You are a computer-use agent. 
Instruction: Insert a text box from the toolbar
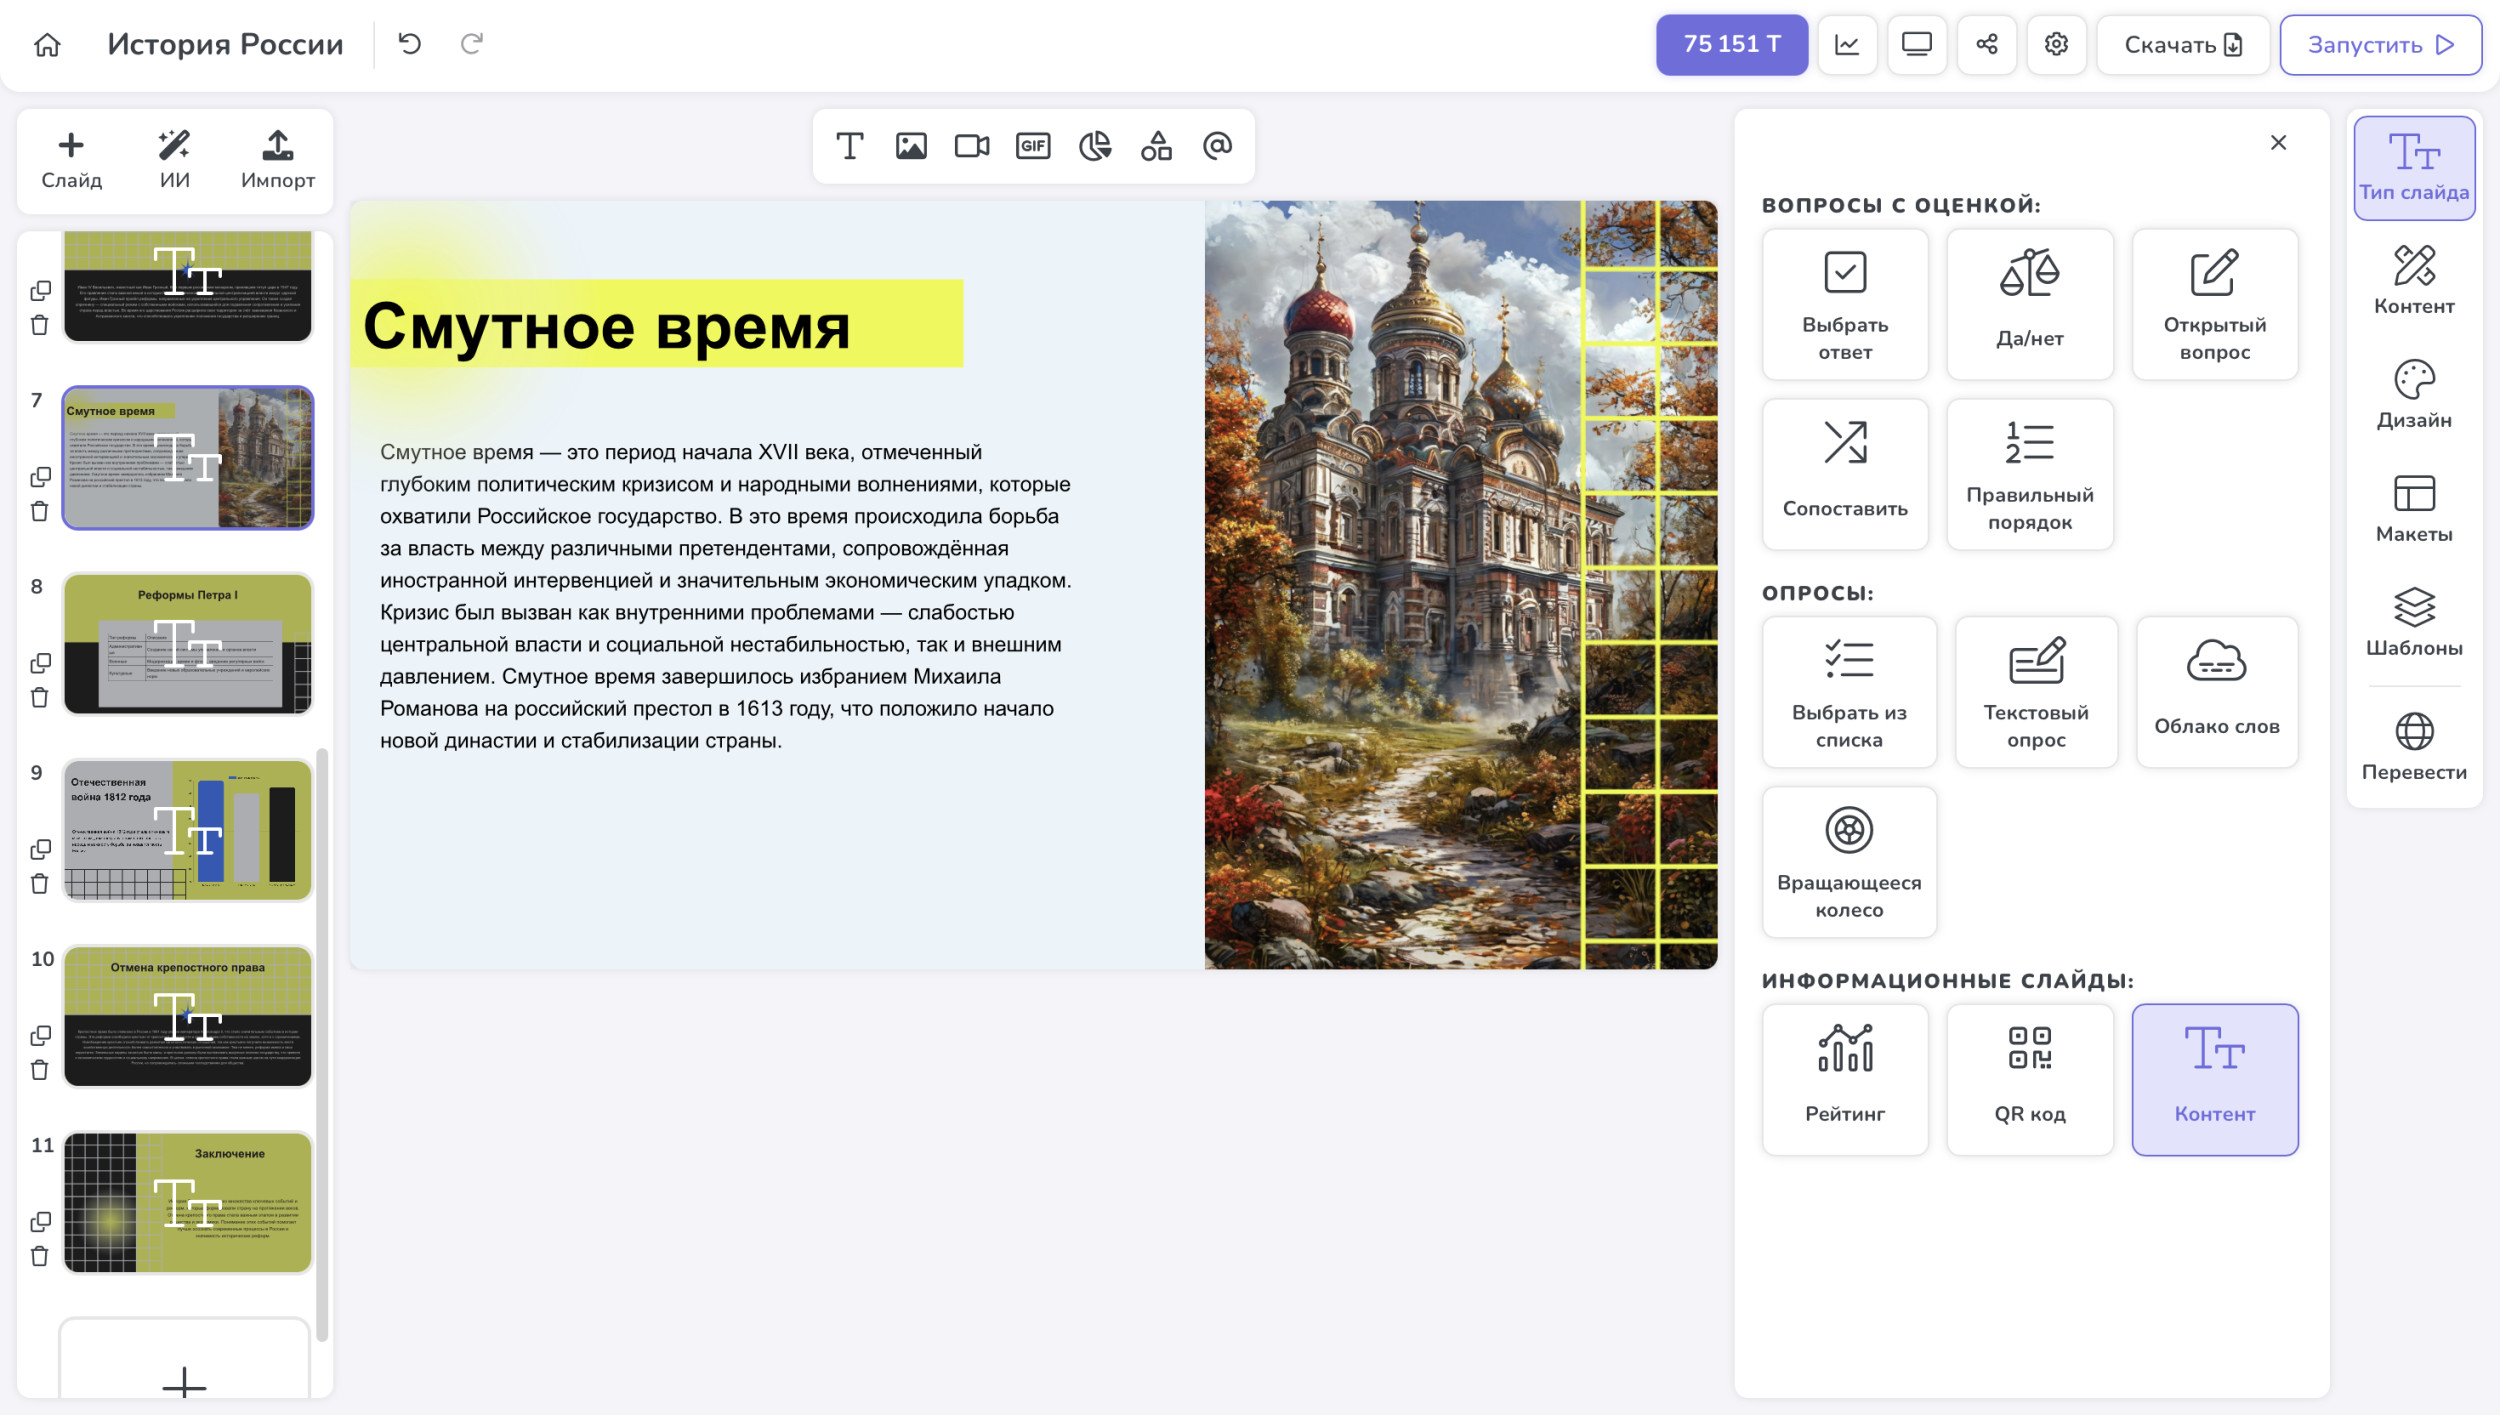[x=849, y=146]
